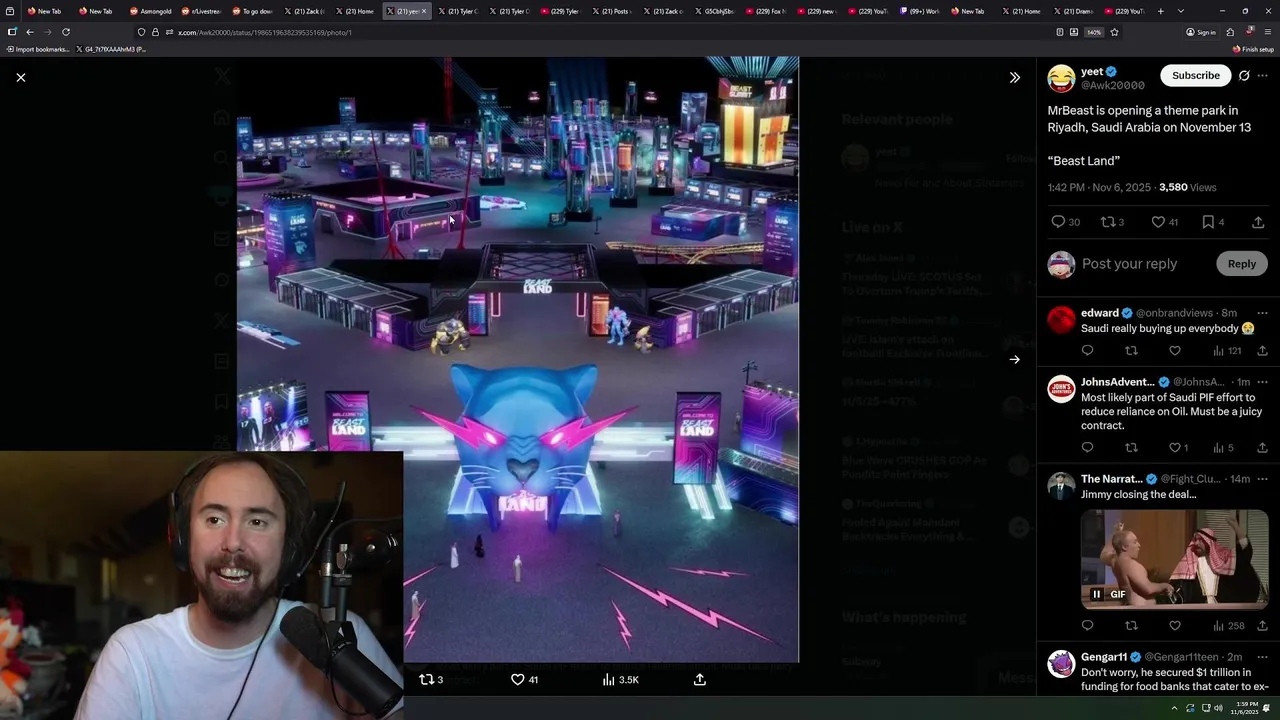Repost The Narrat...'s comment

pos(1131,626)
